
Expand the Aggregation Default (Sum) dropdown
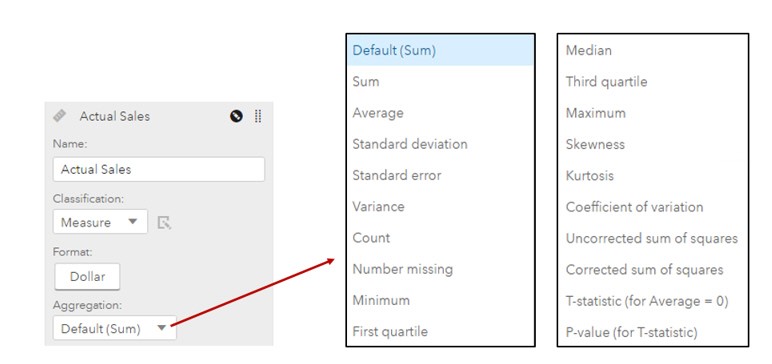click(x=114, y=328)
